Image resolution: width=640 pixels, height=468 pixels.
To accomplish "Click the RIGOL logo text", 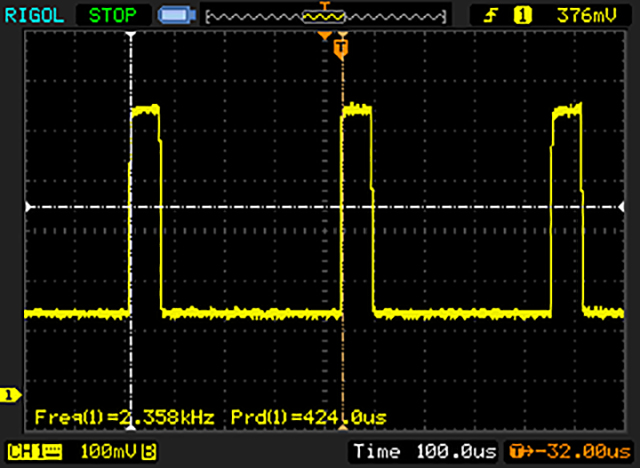I will click(34, 16).
